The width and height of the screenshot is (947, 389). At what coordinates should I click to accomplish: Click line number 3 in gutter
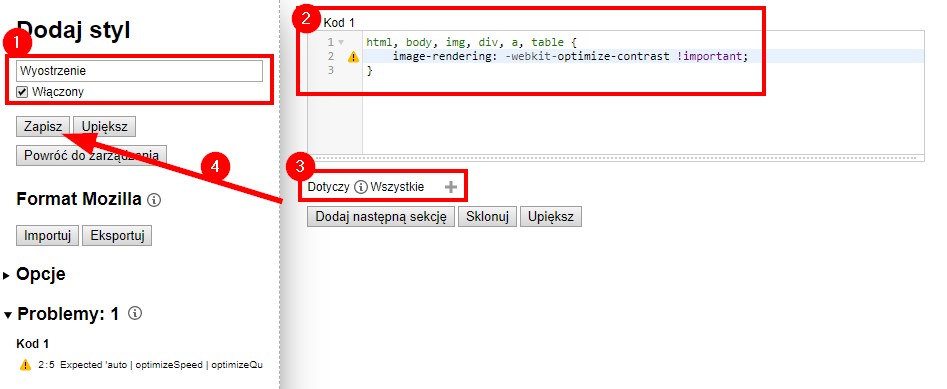[330, 71]
